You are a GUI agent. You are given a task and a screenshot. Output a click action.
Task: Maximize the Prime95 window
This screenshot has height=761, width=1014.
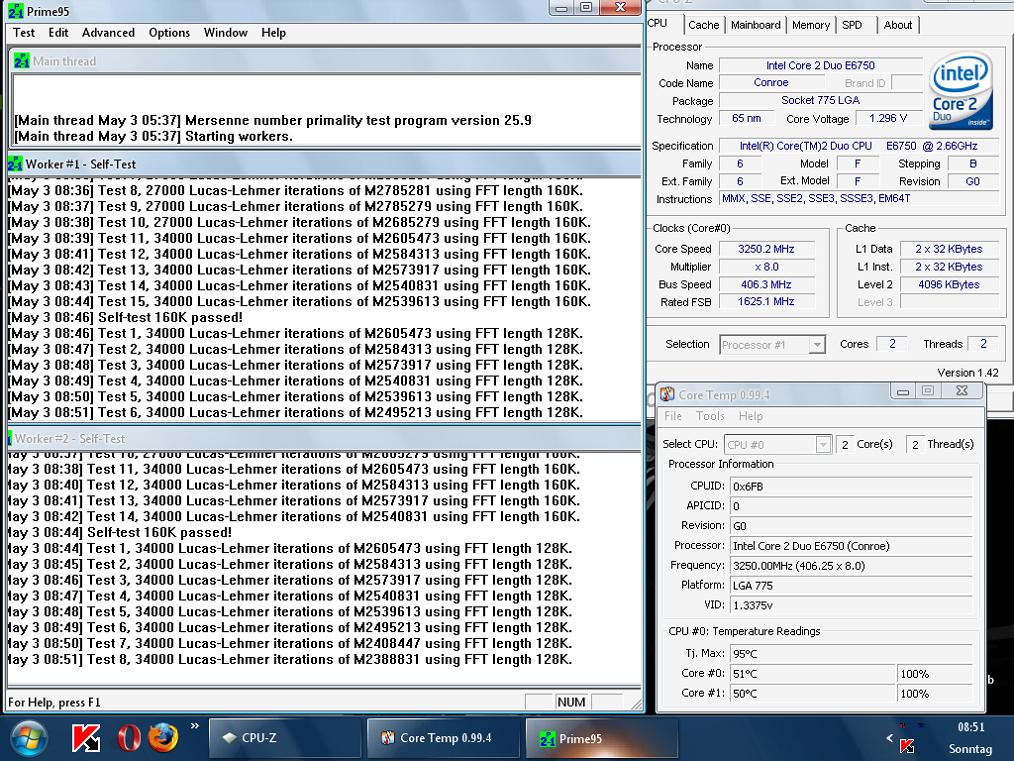point(586,7)
